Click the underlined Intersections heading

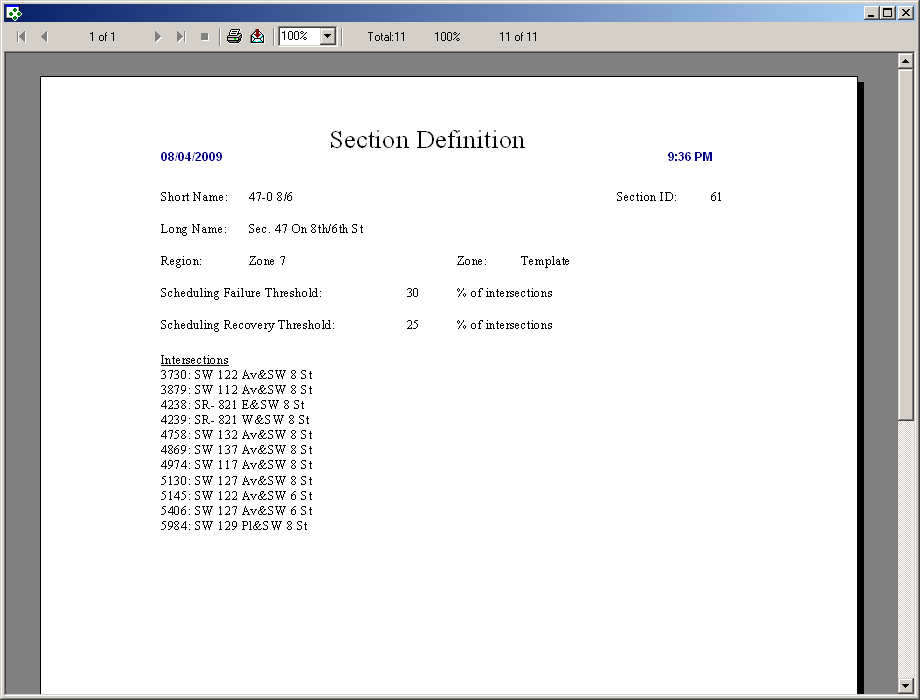click(x=194, y=360)
